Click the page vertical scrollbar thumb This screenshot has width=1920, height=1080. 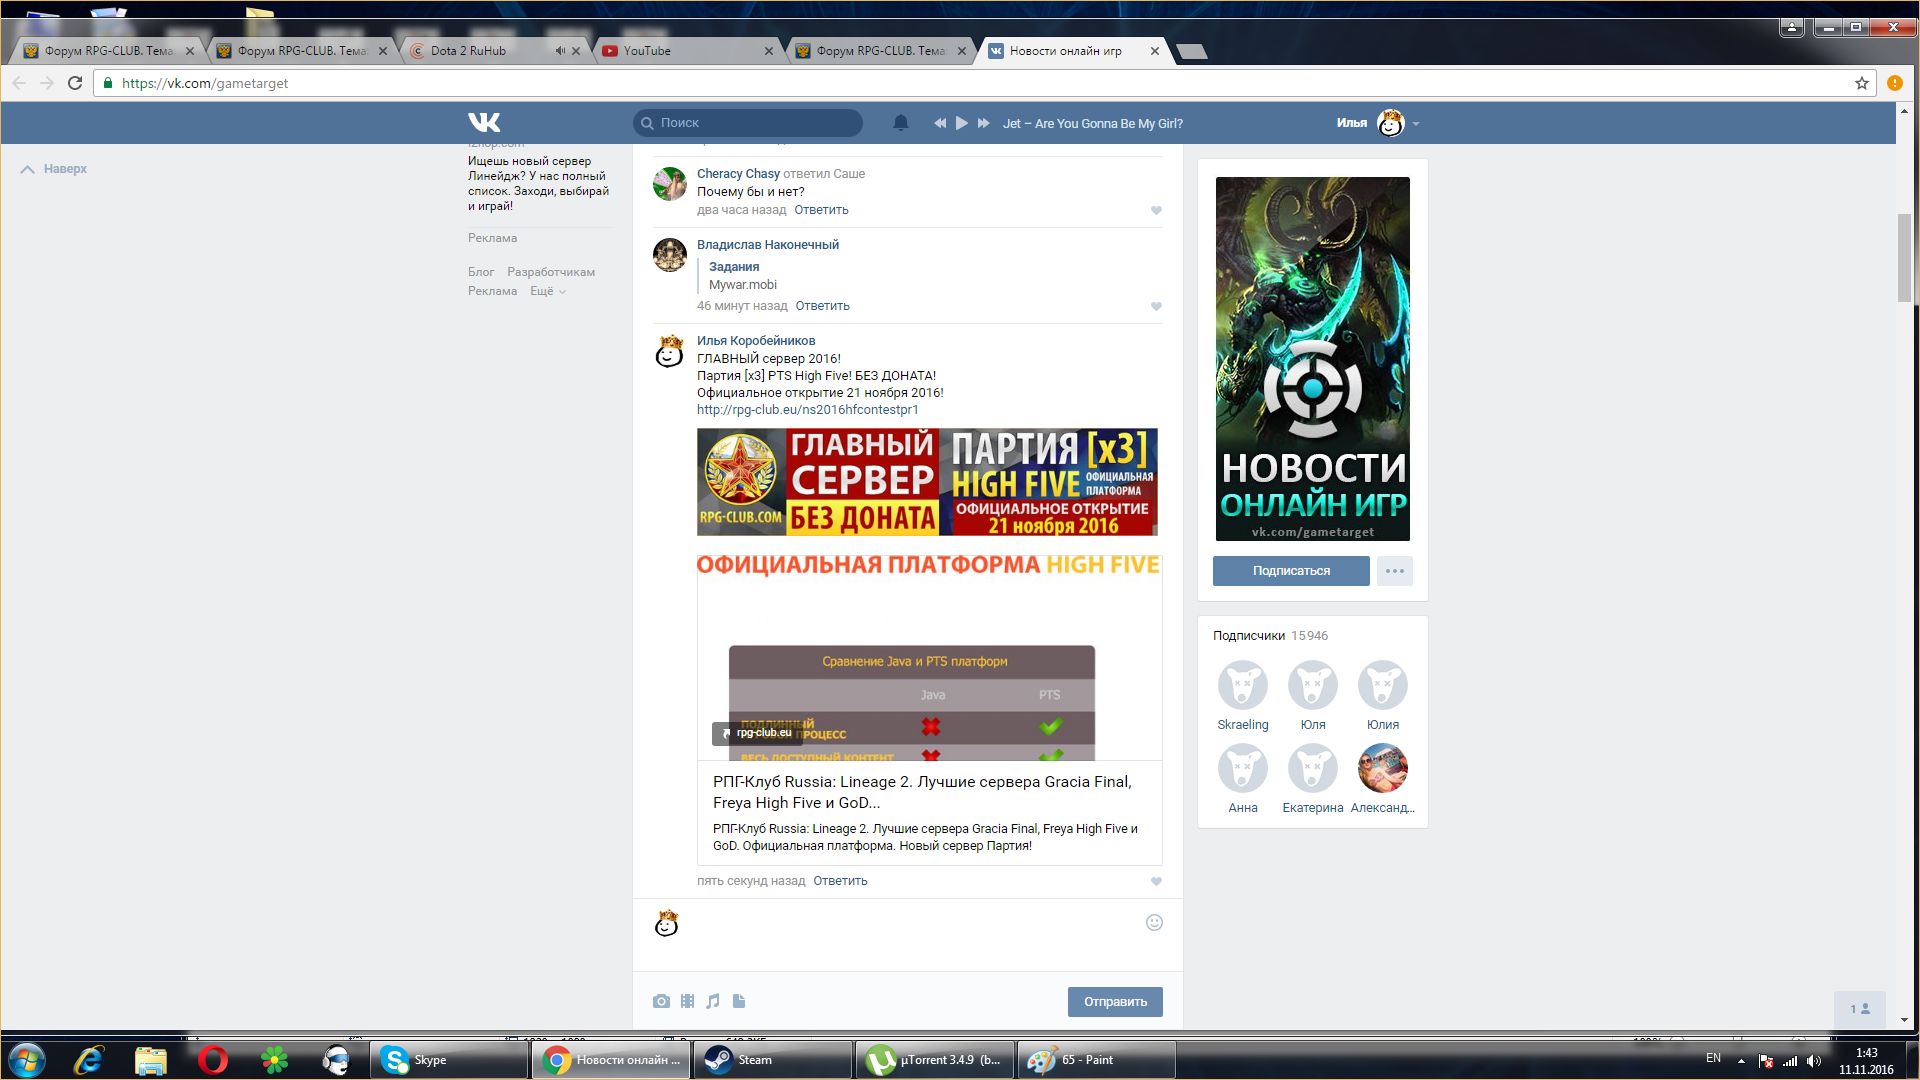pos(1904,257)
